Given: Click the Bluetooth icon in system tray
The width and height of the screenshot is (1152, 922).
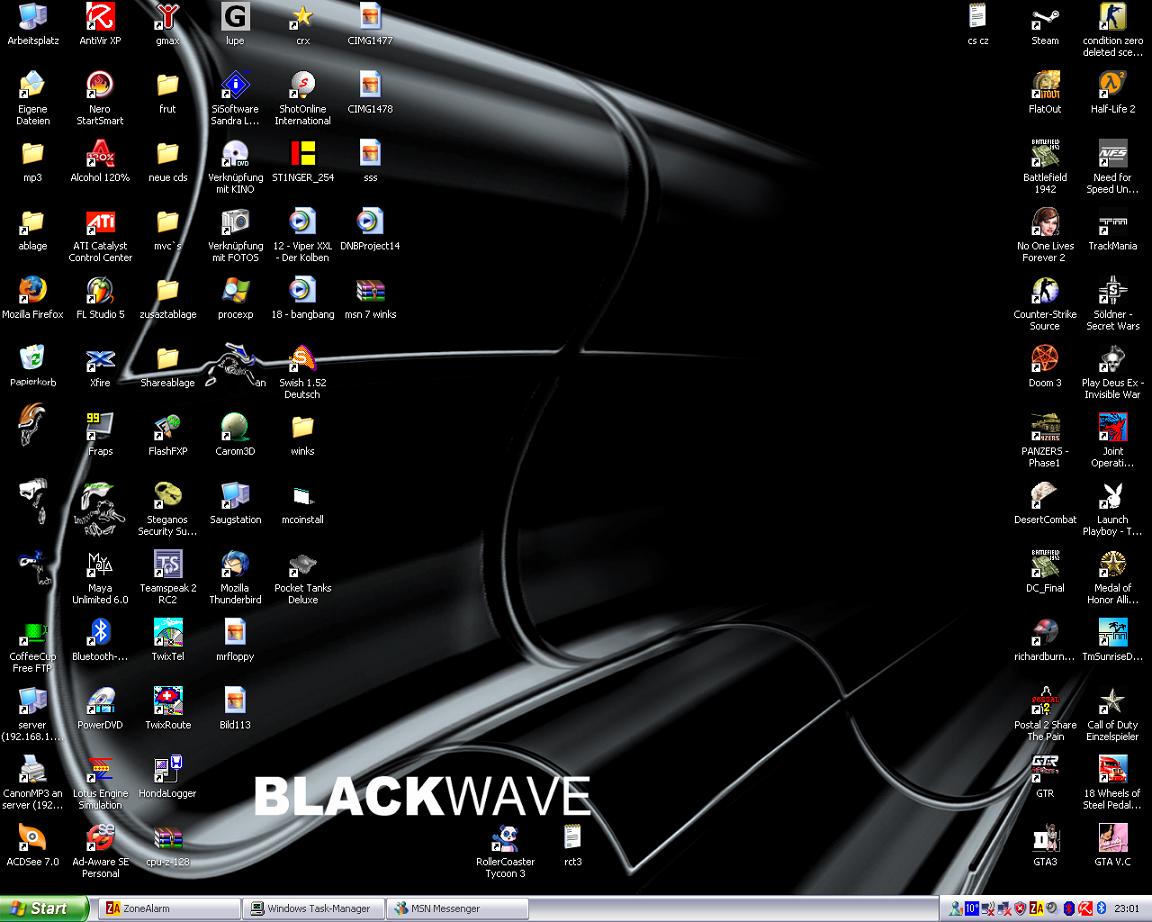Looking at the screenshot, I should click(1101, 909).
